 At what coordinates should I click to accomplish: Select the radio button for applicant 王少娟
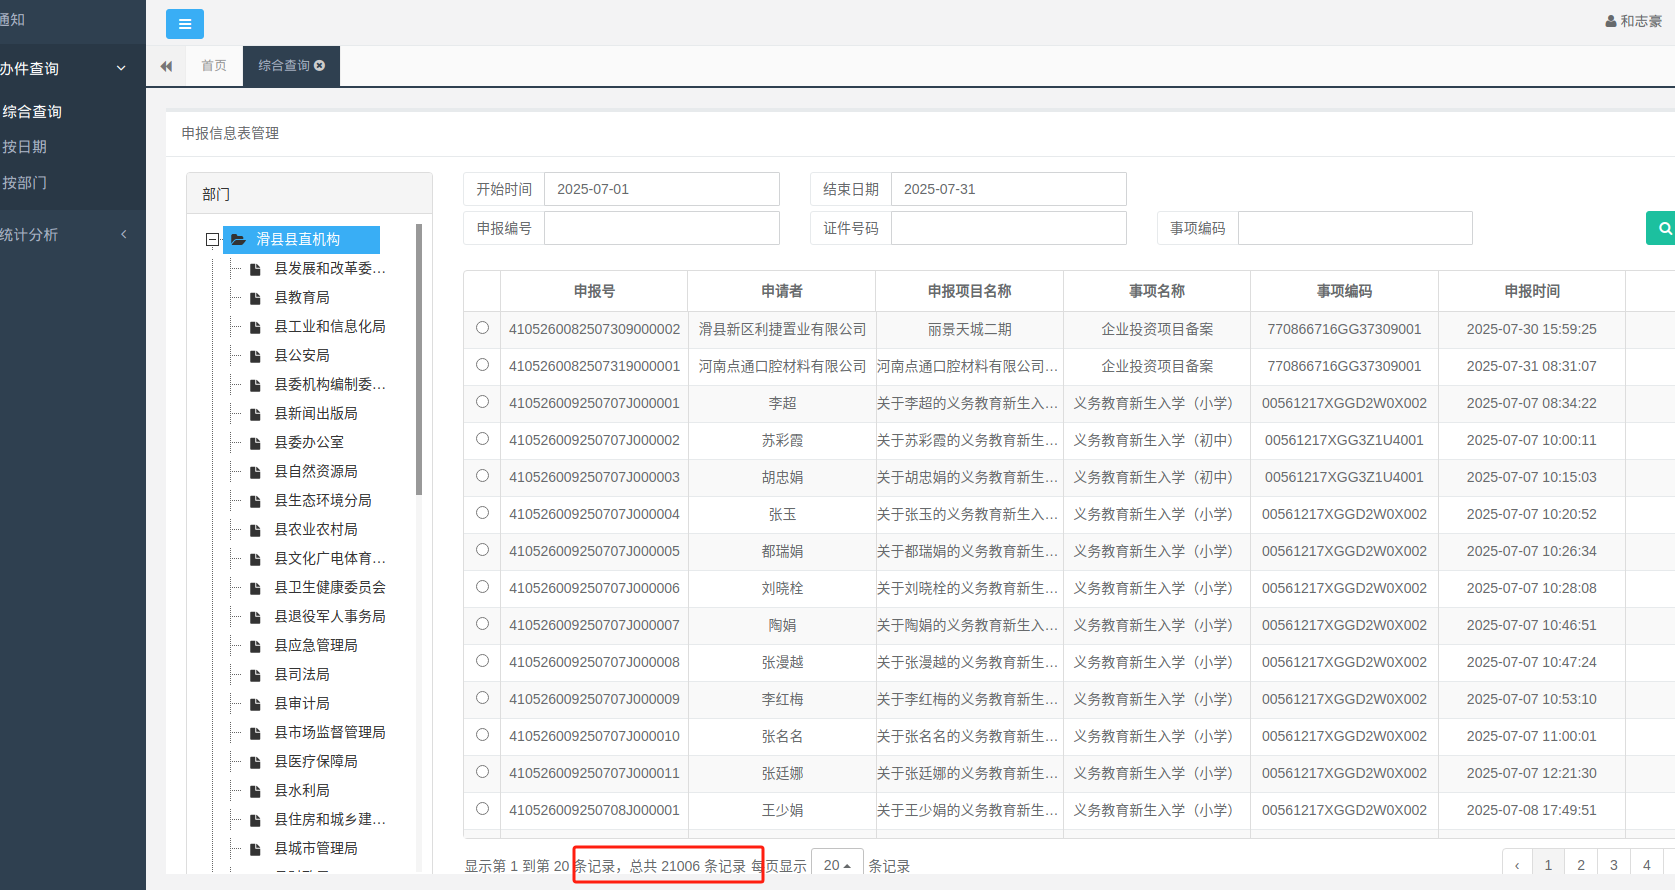(482, 809)
